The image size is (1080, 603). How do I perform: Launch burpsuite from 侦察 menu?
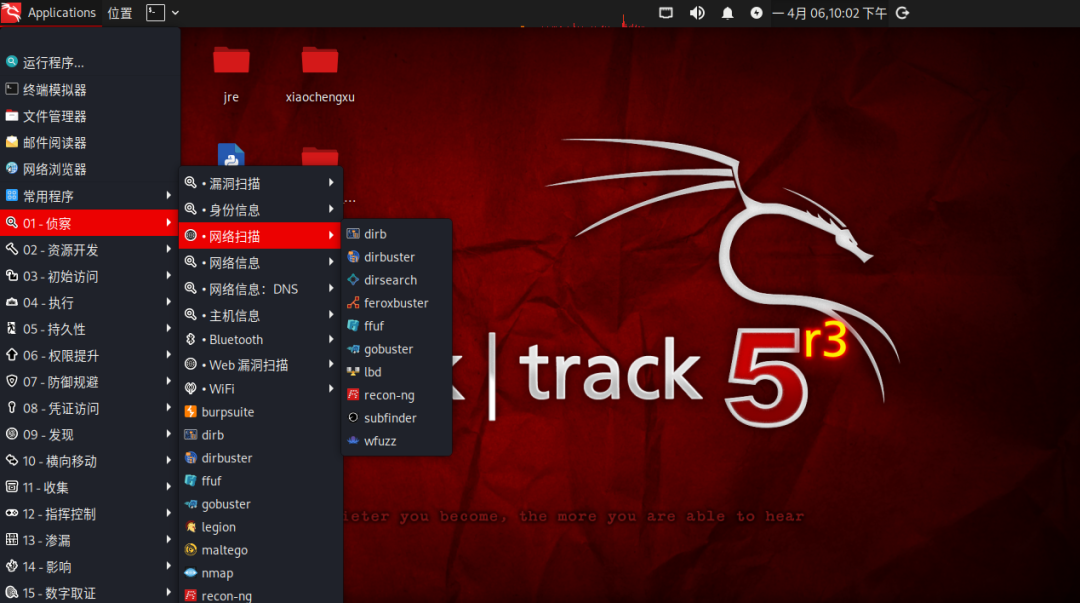[260, 412]
